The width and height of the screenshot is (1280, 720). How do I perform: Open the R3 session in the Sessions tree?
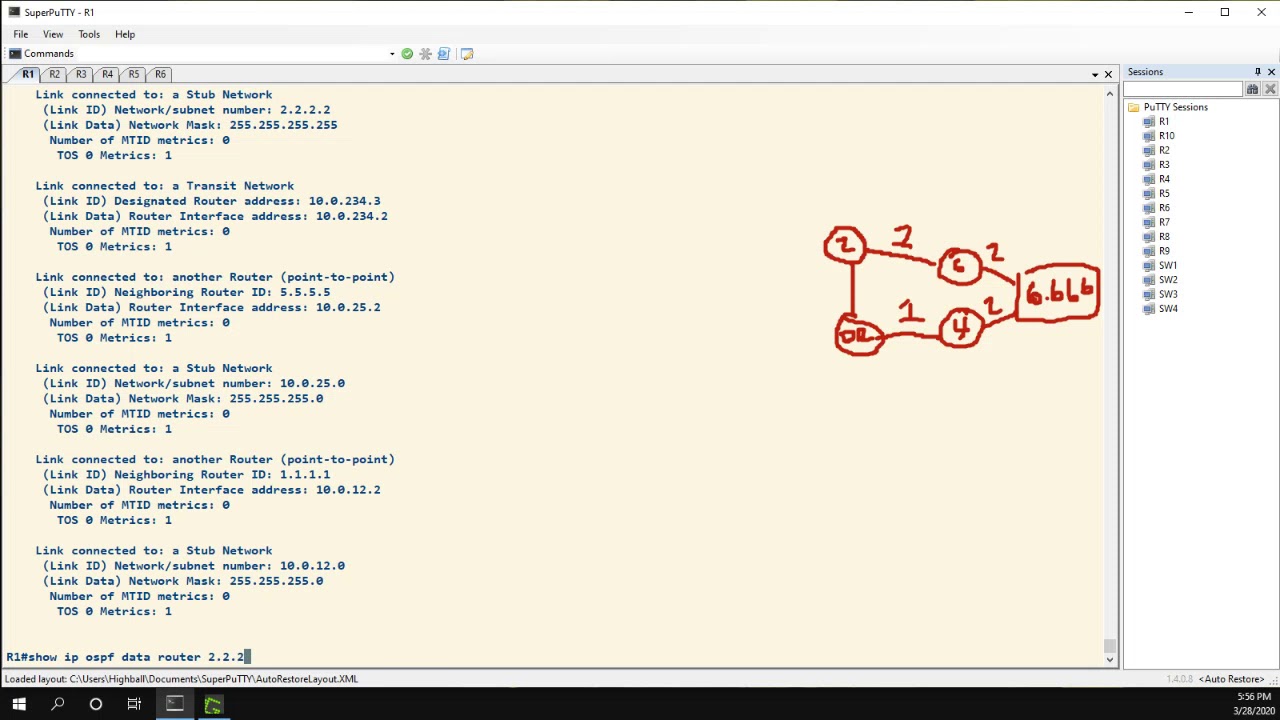point(1163,165)
